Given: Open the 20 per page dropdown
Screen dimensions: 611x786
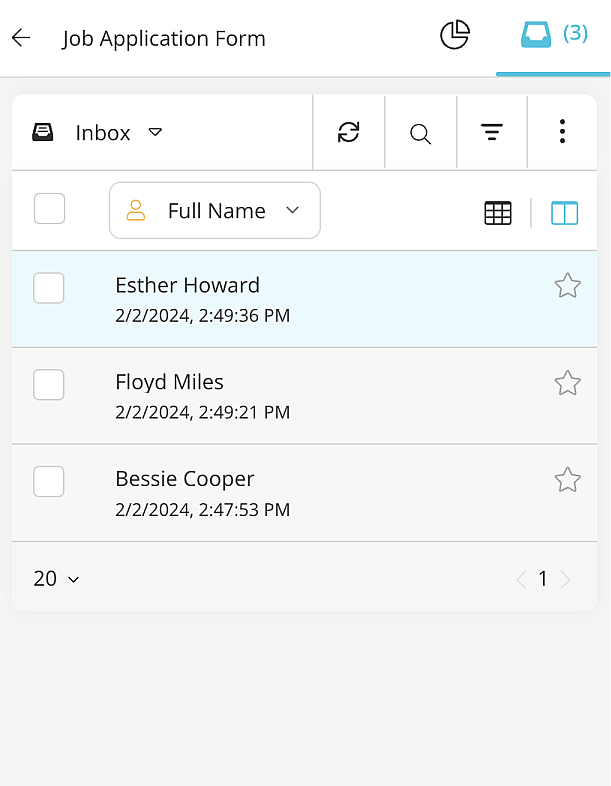Looking at the screenshot, I should coord(56,578).
